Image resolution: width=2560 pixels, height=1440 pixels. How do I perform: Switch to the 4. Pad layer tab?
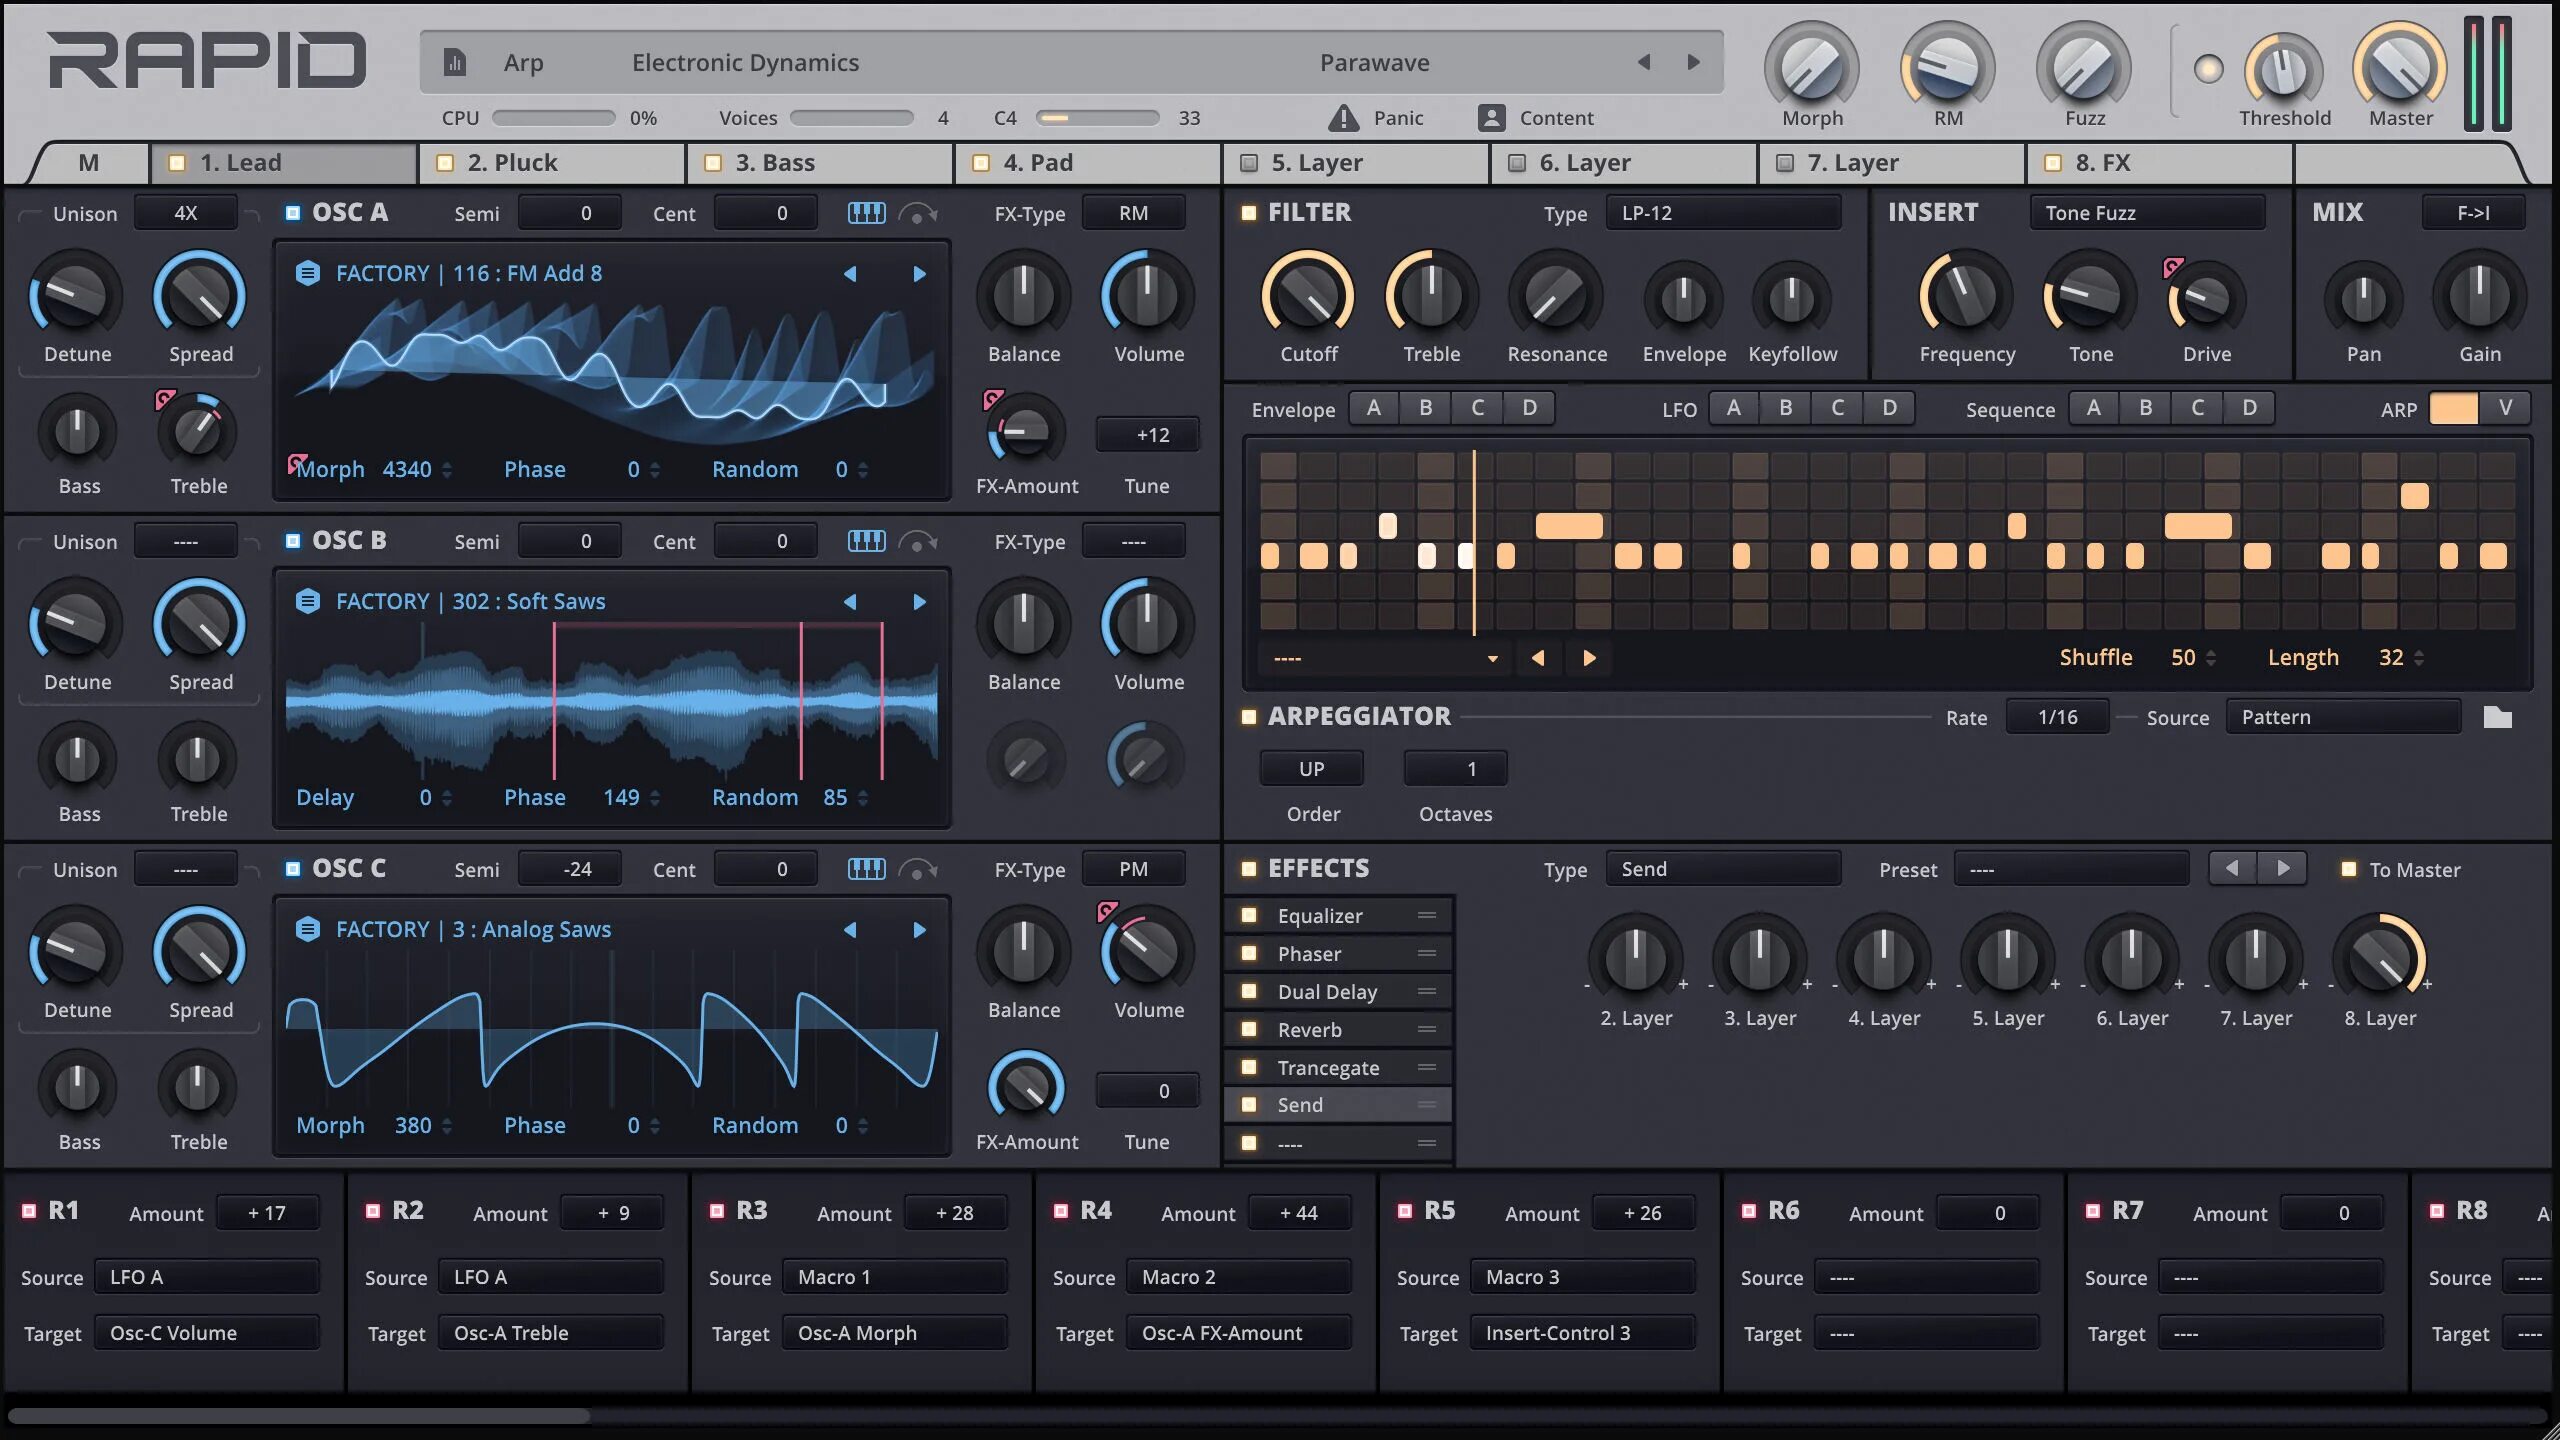tap(1088, 163)
